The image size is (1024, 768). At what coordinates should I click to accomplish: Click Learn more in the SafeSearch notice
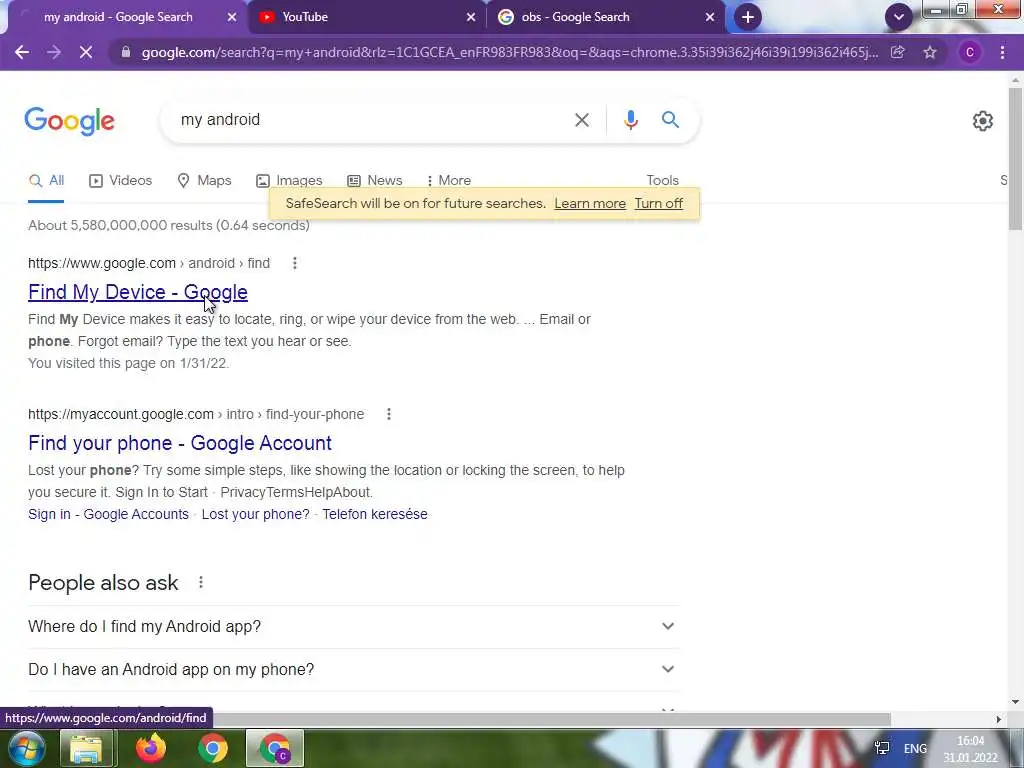coord(590,203)
